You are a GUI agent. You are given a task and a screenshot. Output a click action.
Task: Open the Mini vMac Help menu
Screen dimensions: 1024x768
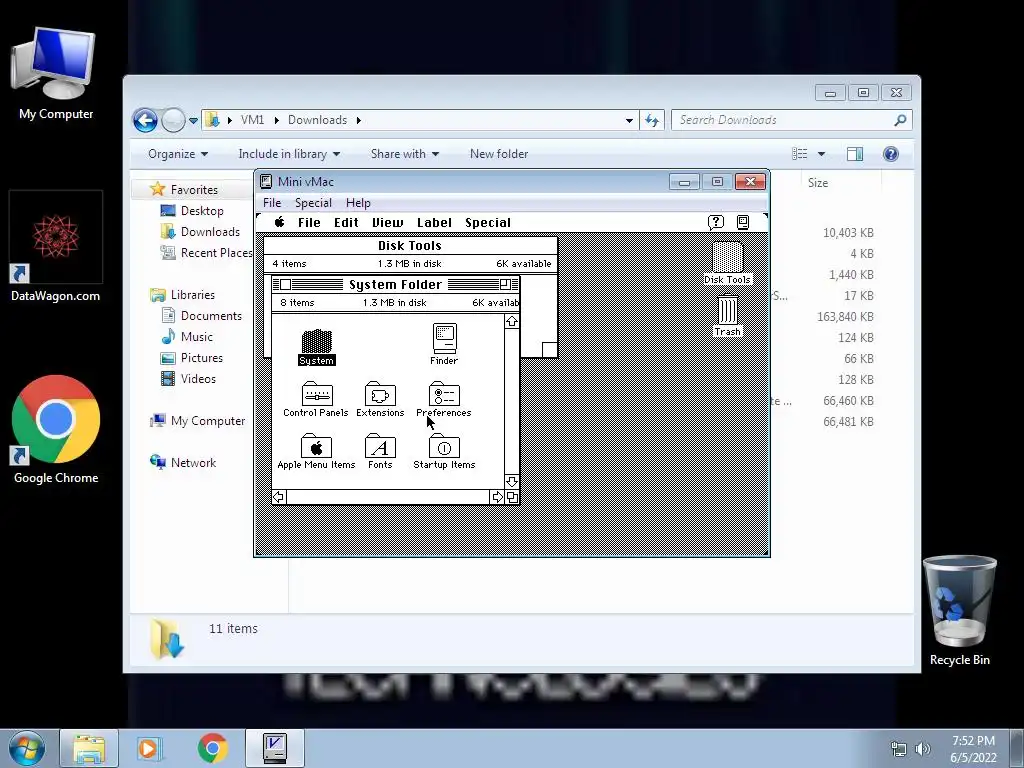[358, 203]
